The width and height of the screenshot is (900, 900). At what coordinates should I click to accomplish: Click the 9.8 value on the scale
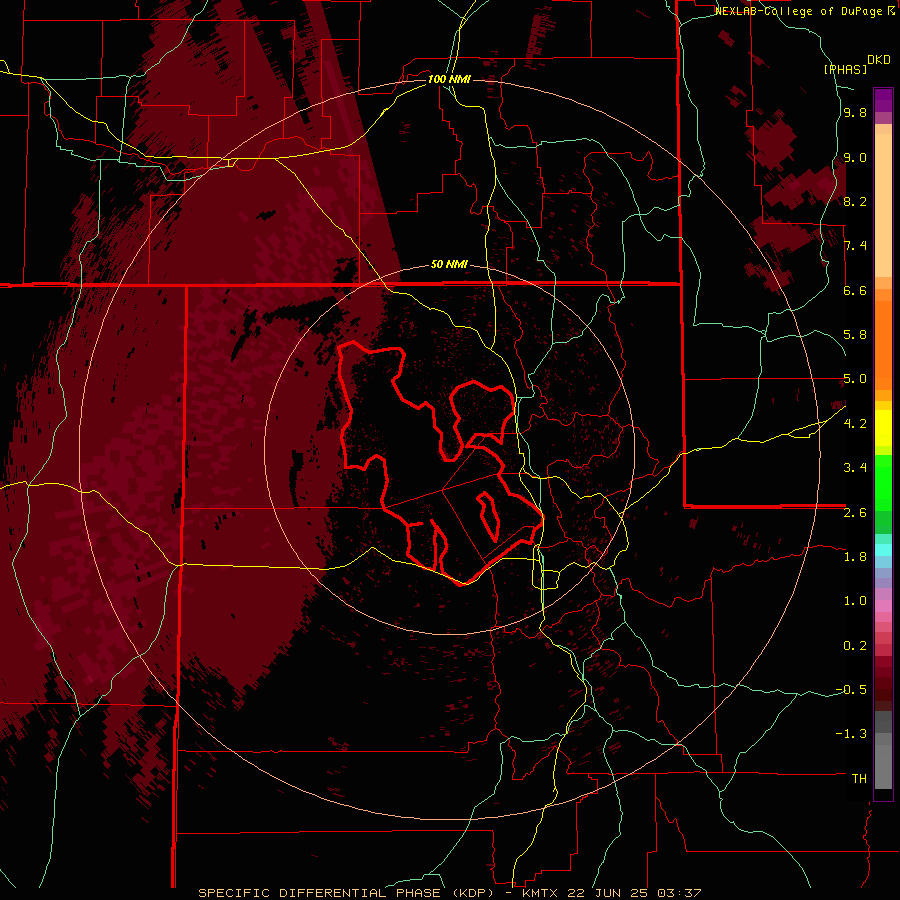point(855,112)
